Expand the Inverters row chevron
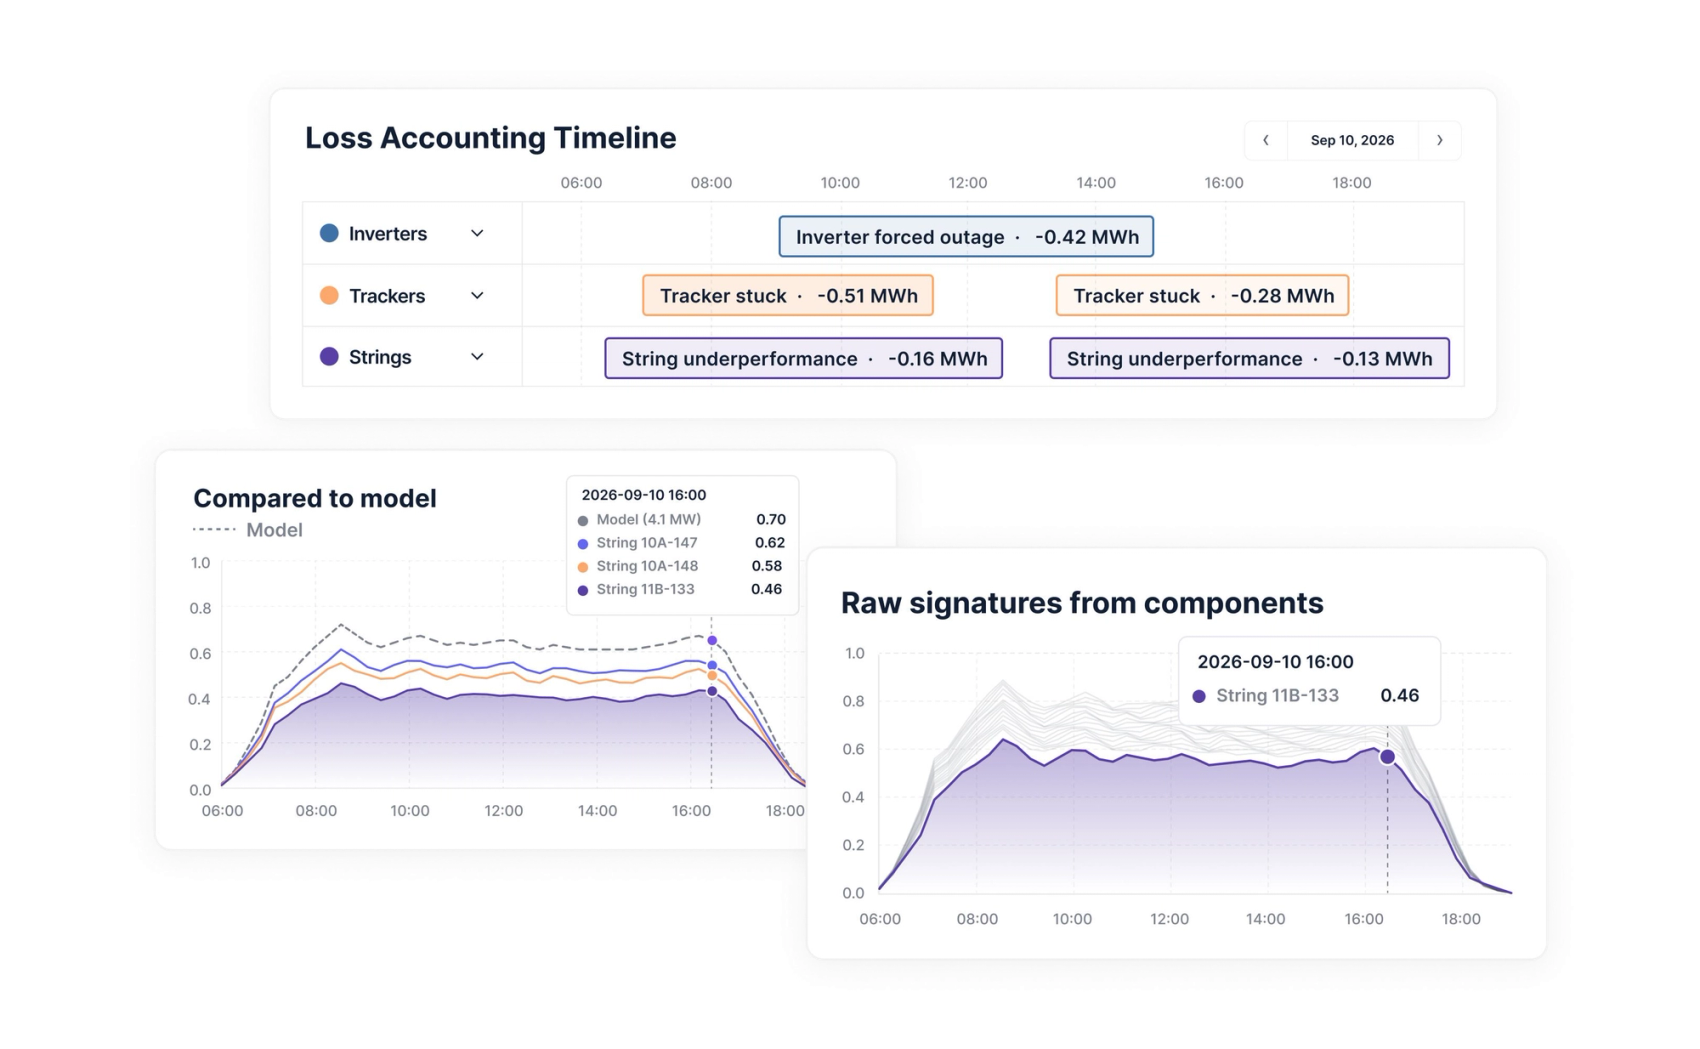The width and height of the screenshot is (1700, 1049). pos(477,233)
